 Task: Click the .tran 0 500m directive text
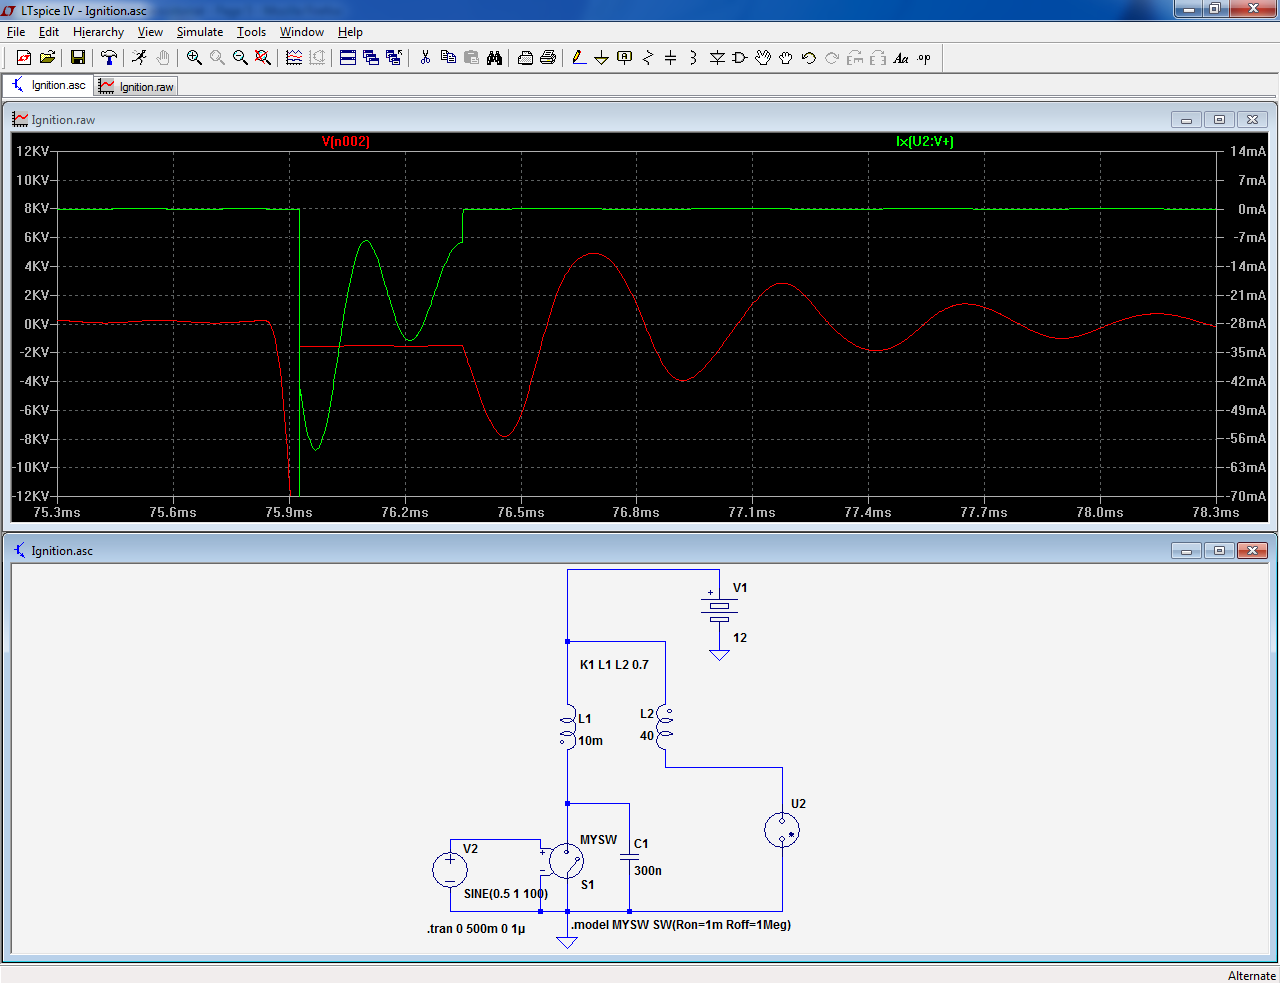pyautogui.click(x=476, y=929)
